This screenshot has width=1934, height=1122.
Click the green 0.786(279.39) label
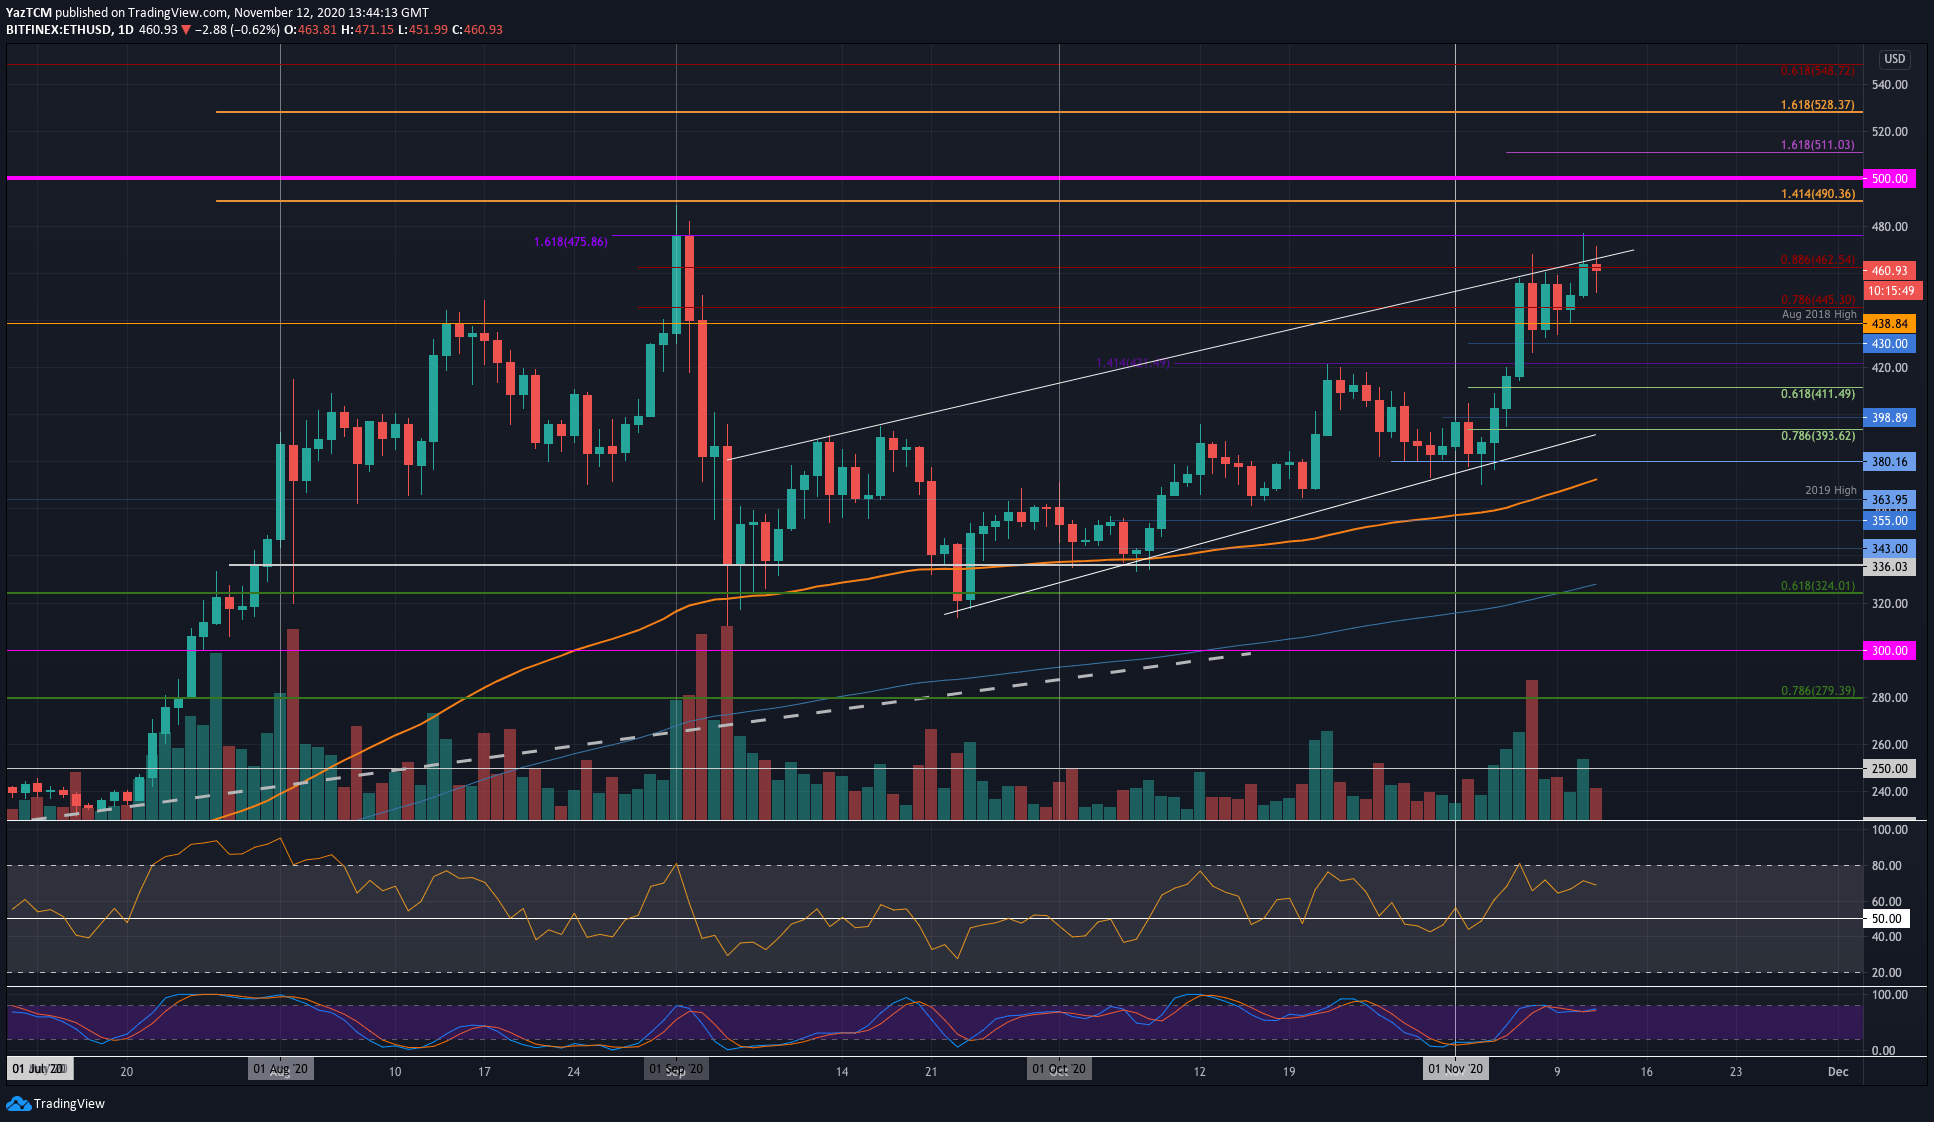1817,691
